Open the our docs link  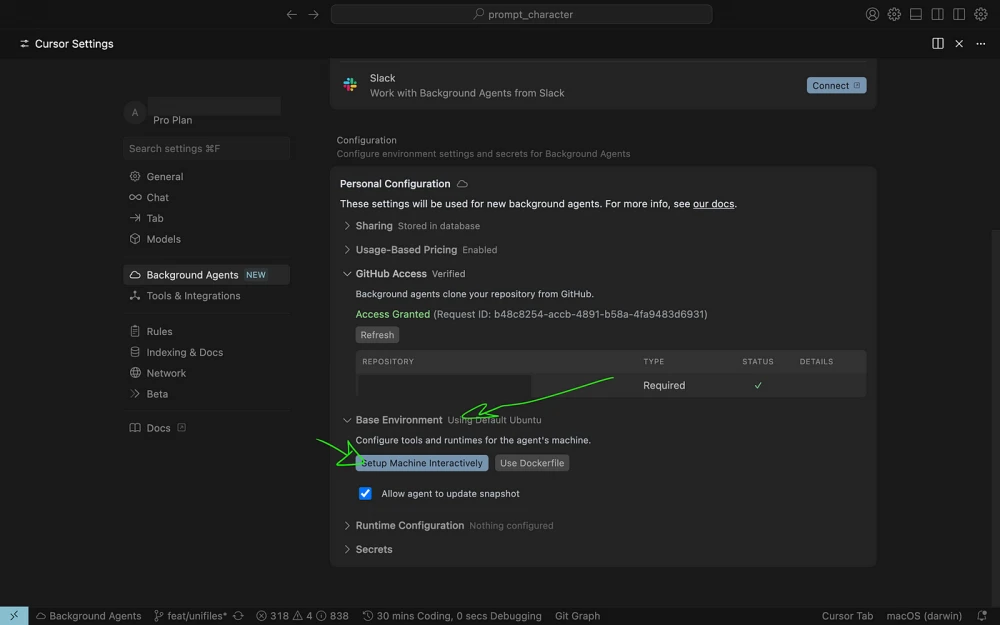714,204
